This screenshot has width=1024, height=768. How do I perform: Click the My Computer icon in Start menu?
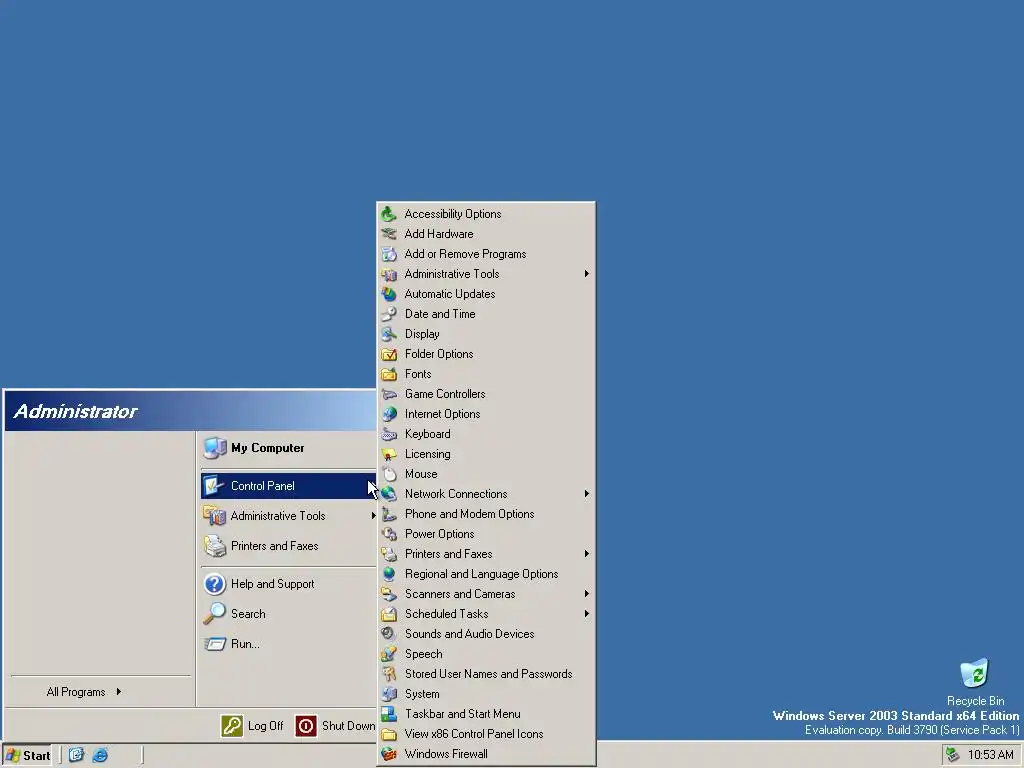click(x=215, y=448)
